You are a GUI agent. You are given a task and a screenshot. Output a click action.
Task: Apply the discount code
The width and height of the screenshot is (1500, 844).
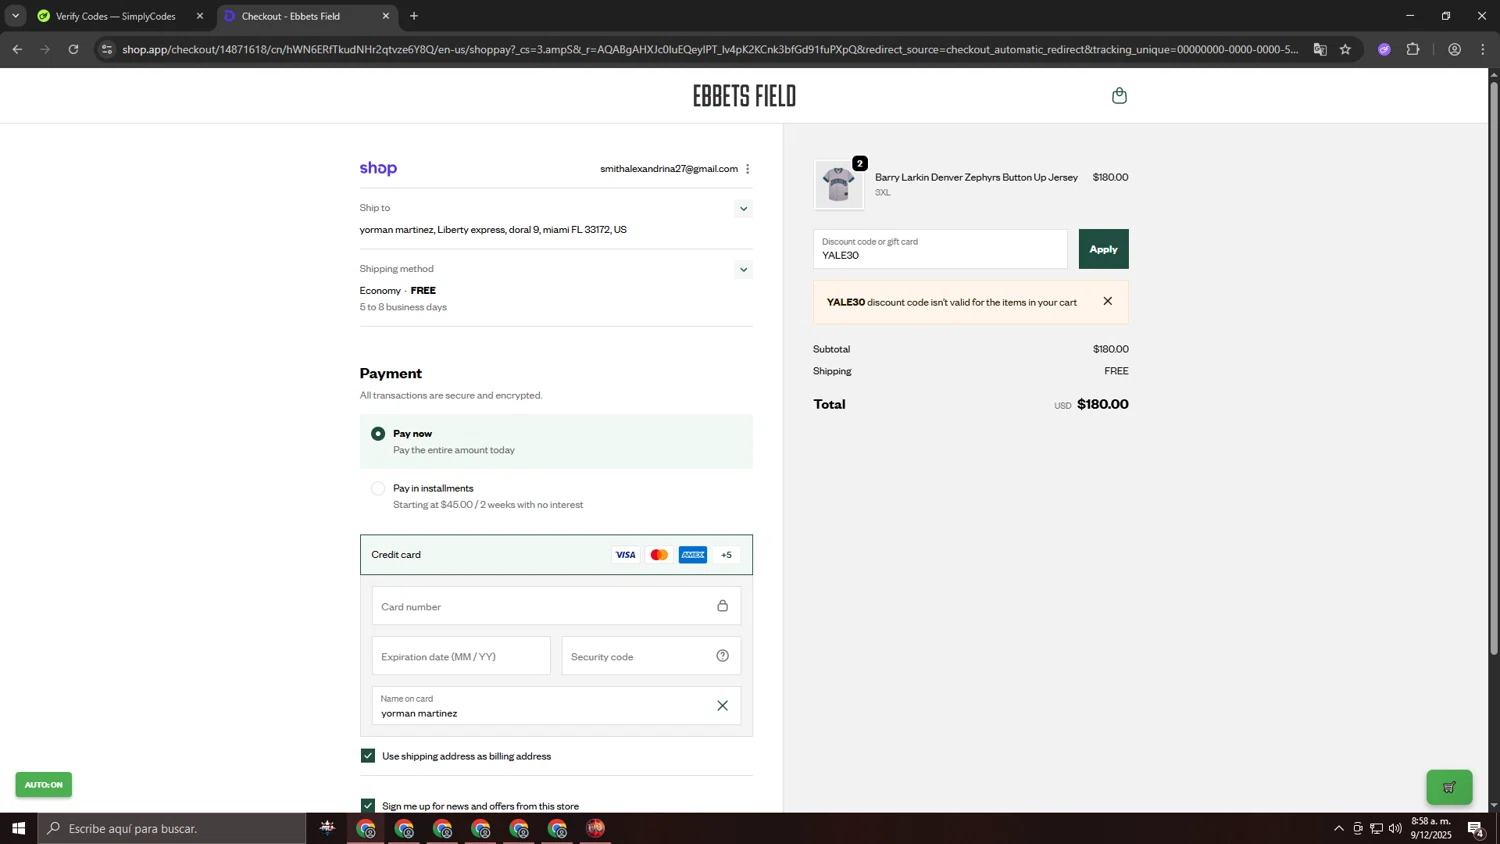[x=1103, y=249]
